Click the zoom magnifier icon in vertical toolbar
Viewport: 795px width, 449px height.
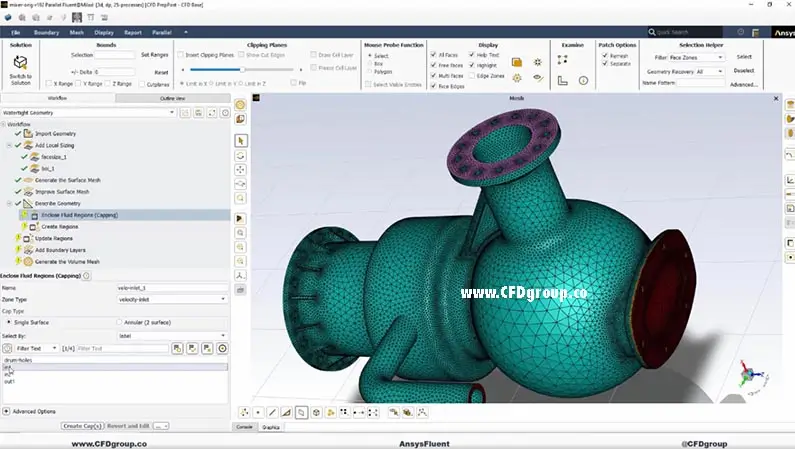click(x=241, y=198)
